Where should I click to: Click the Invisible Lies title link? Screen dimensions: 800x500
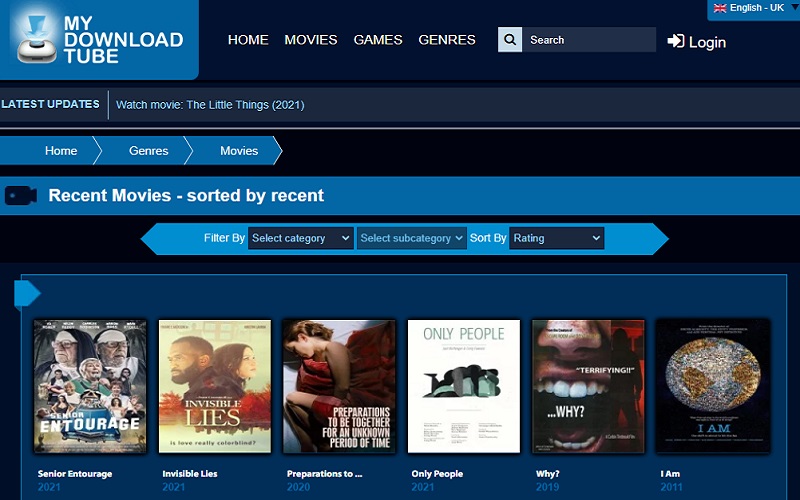(x=190, y=473)
